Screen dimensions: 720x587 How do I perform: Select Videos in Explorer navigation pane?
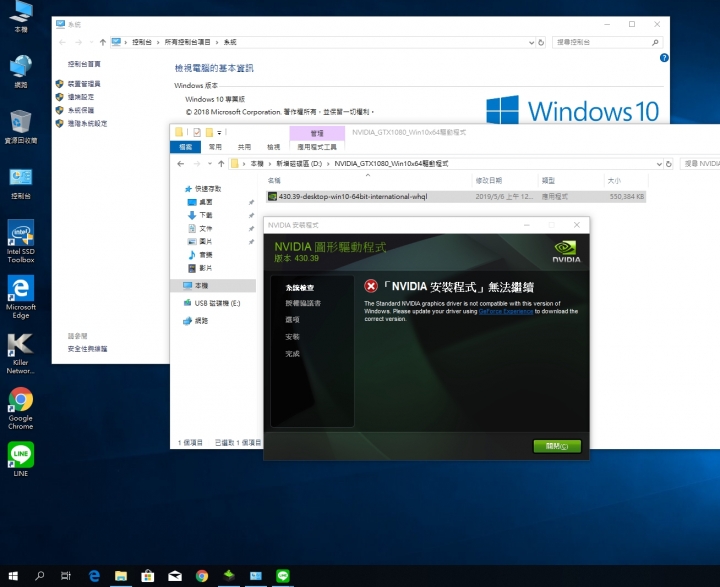206,268
